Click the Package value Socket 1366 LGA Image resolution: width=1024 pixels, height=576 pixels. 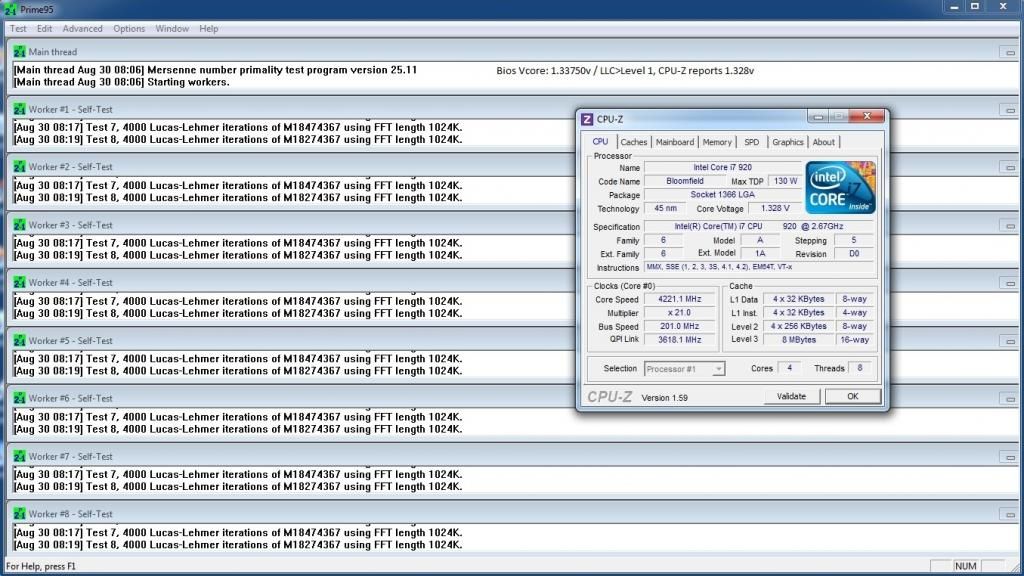pos(722,195)
